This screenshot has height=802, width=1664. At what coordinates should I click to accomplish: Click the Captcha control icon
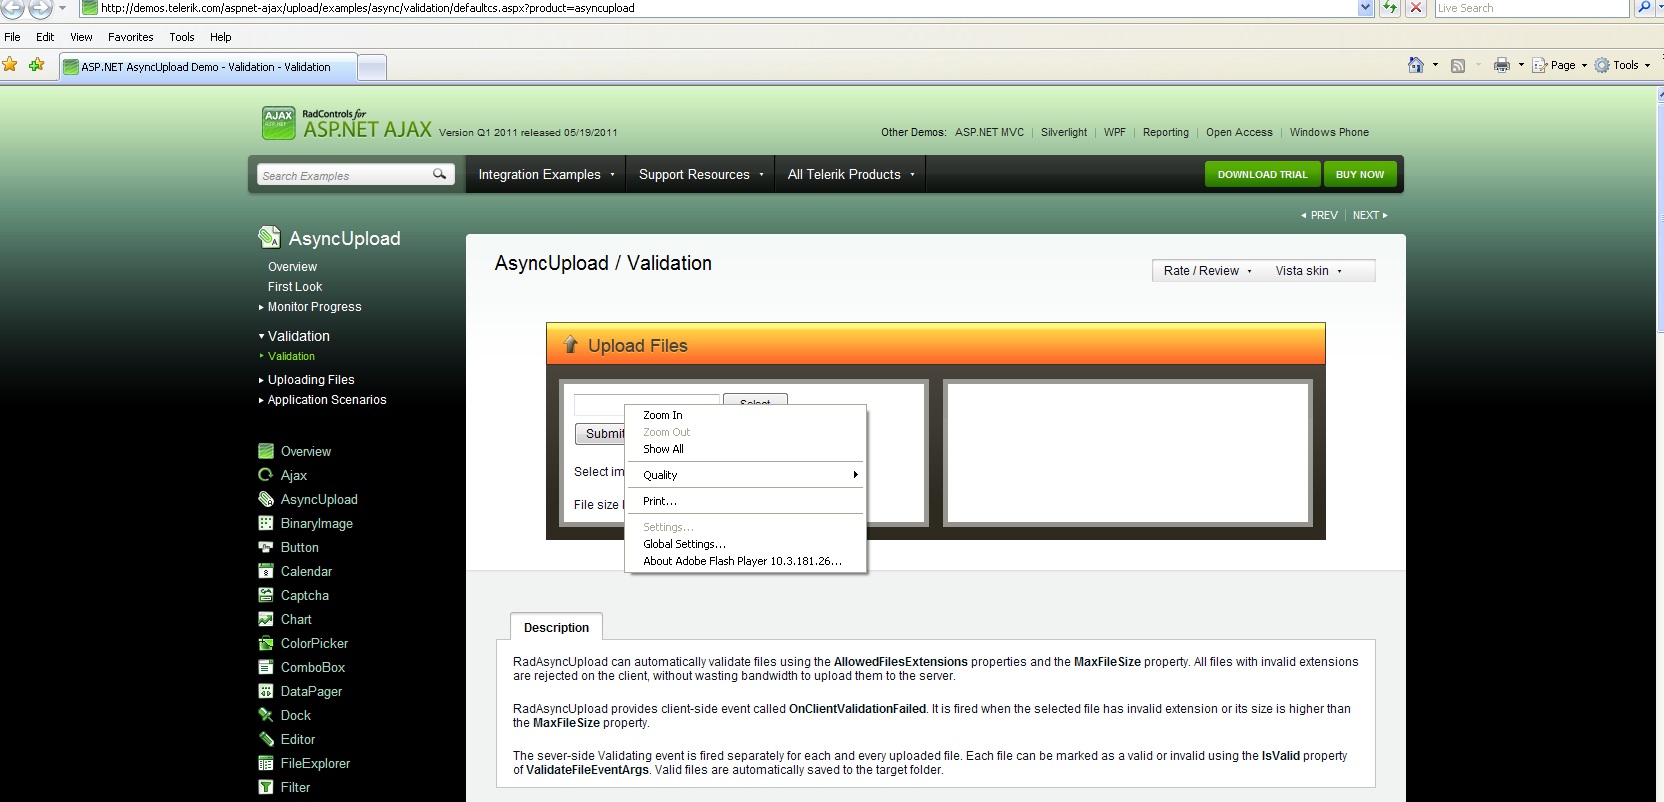265,595
